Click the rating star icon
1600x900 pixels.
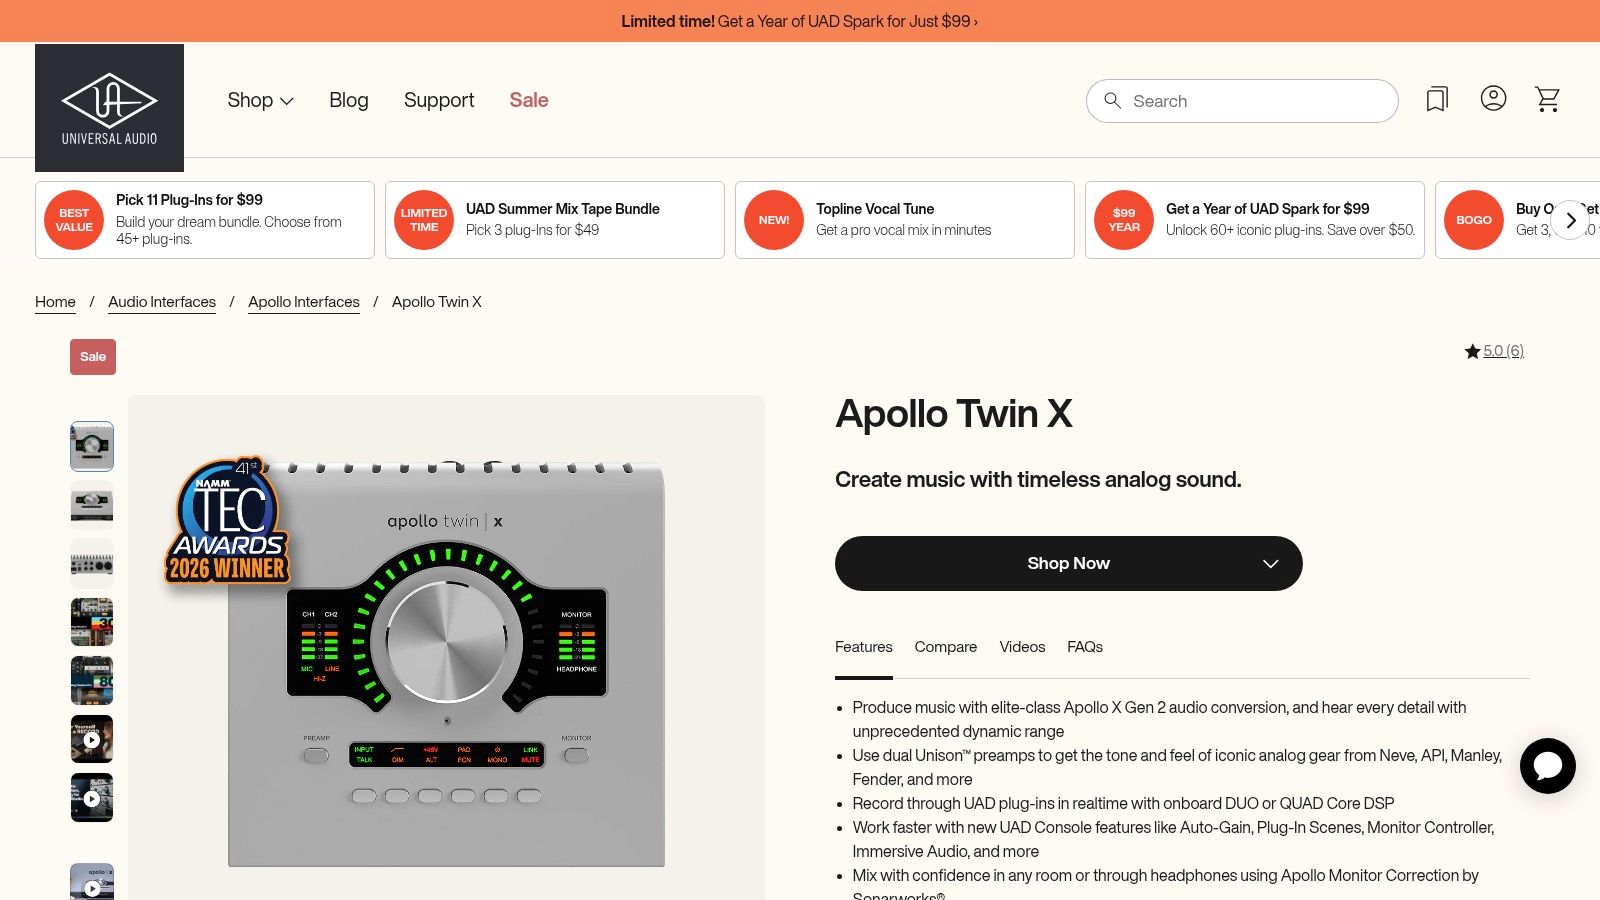[x=1472, y=351]
